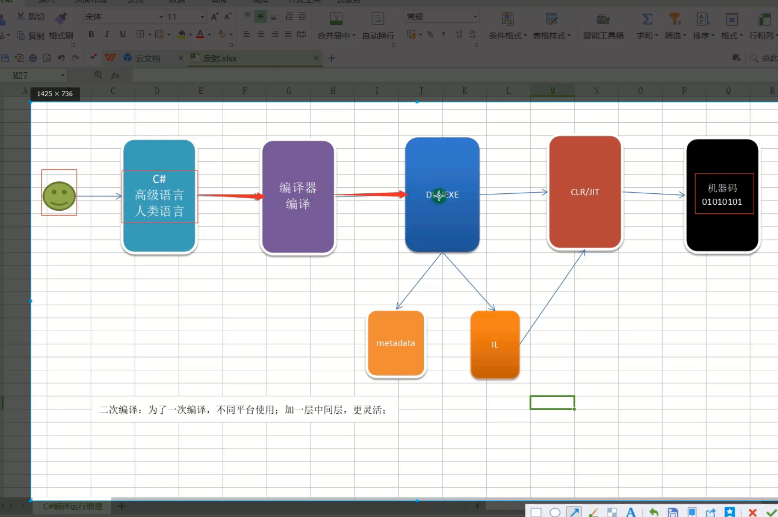The width and height of the screenshot is (778, 517).
Task: Click the Sum (求和) sigma icon
Action: pyautogui.click(x=647, y=19)
